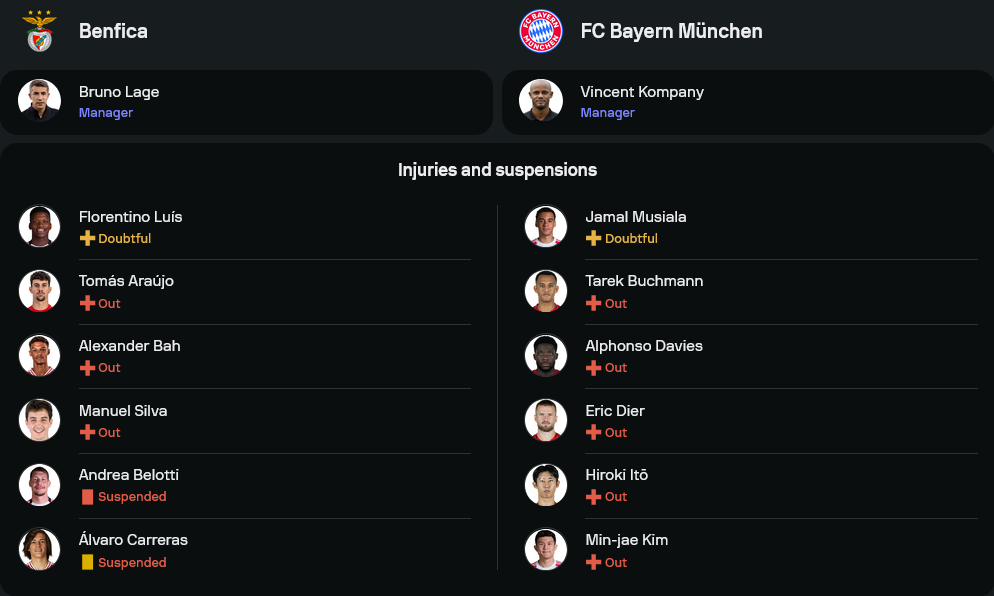
Task: Select Alphonso Davies's player avatar
Action: point(546,355)
